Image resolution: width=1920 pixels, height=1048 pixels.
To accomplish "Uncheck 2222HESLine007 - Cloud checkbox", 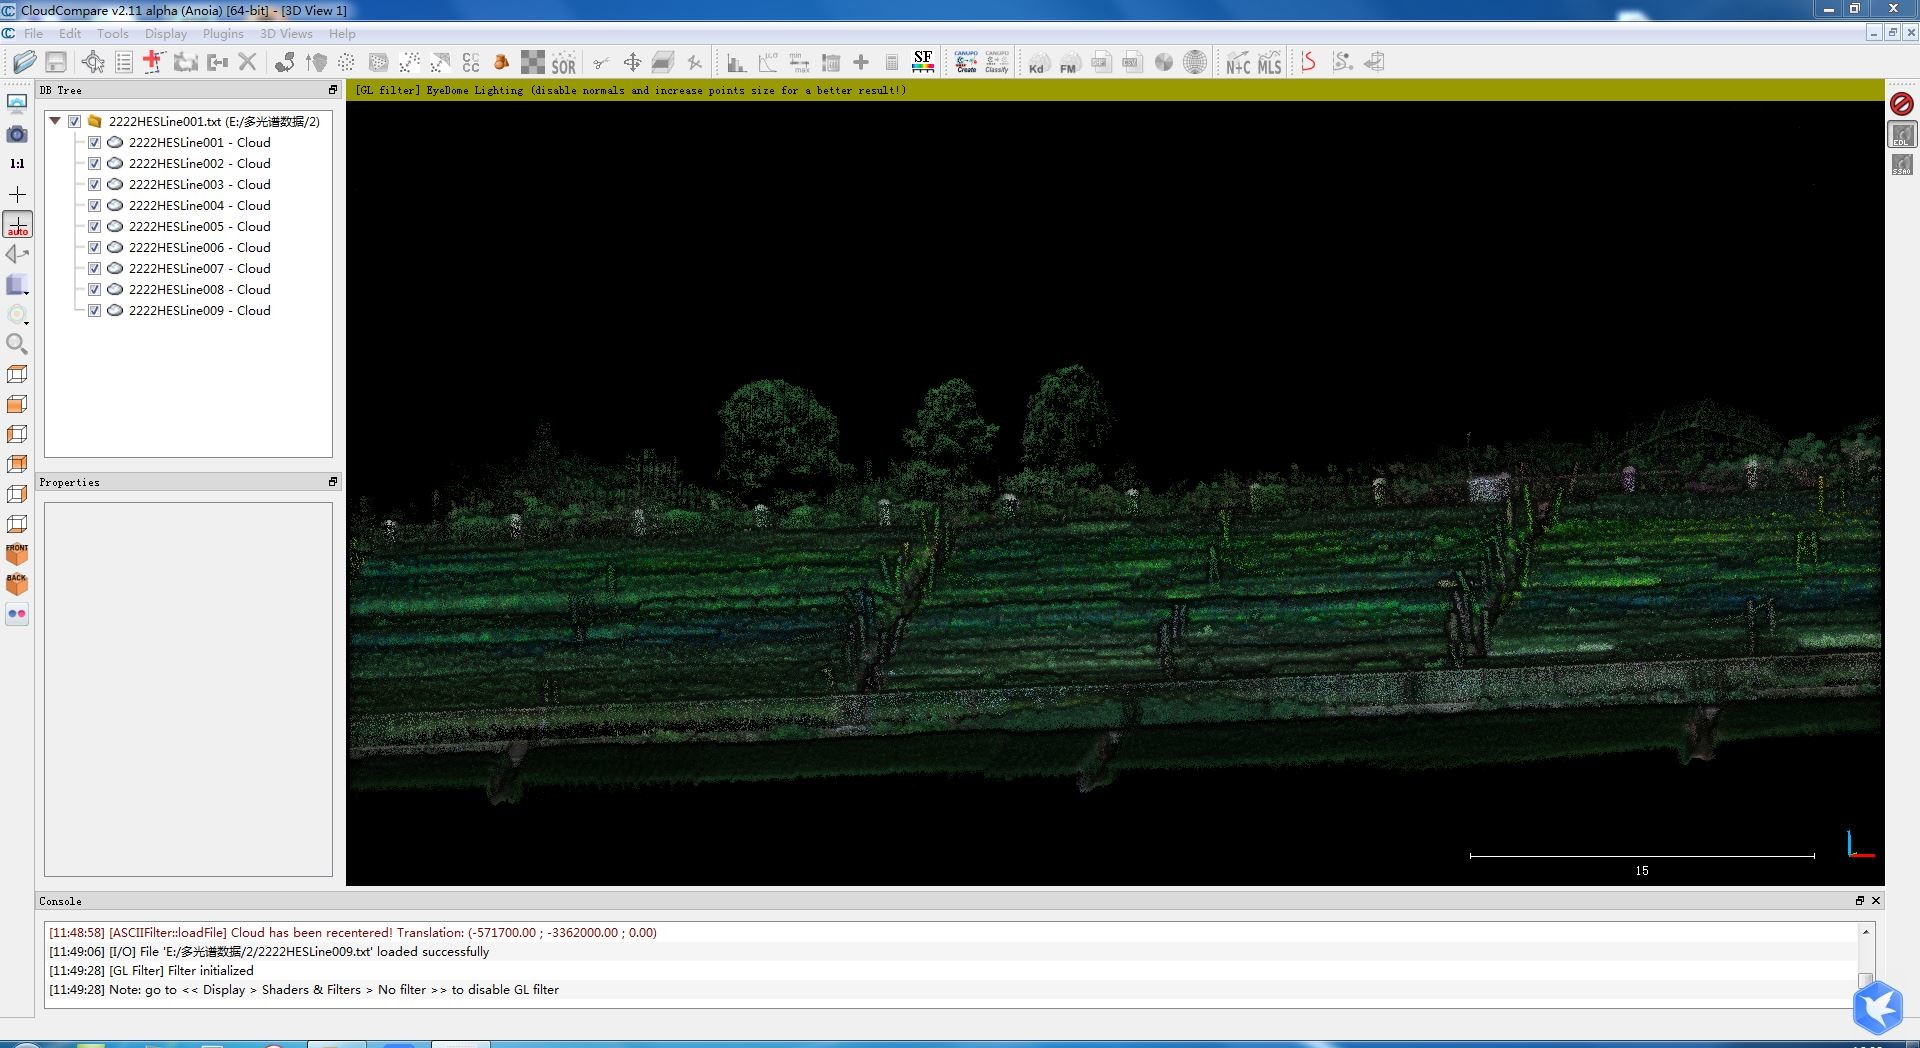I will tap(94, 268).
